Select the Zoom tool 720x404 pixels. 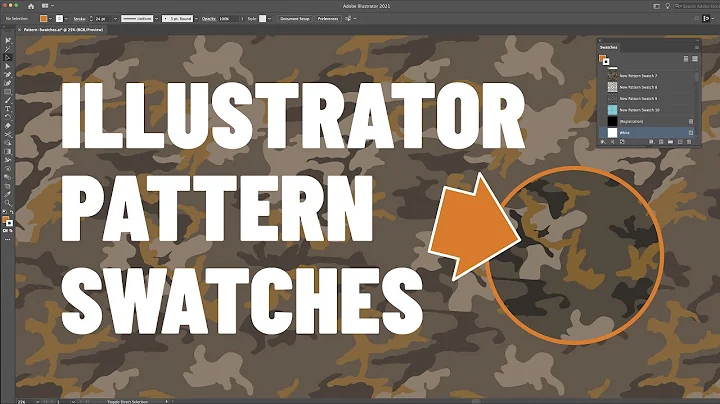point(8,202)
